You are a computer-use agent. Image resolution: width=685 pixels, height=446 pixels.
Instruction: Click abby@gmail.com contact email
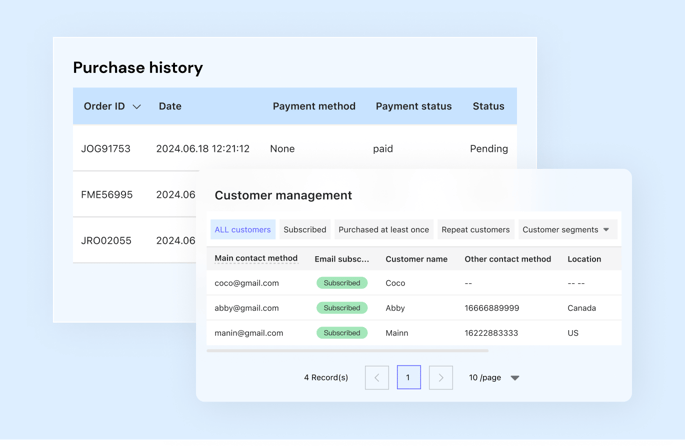tap(247, 308)
